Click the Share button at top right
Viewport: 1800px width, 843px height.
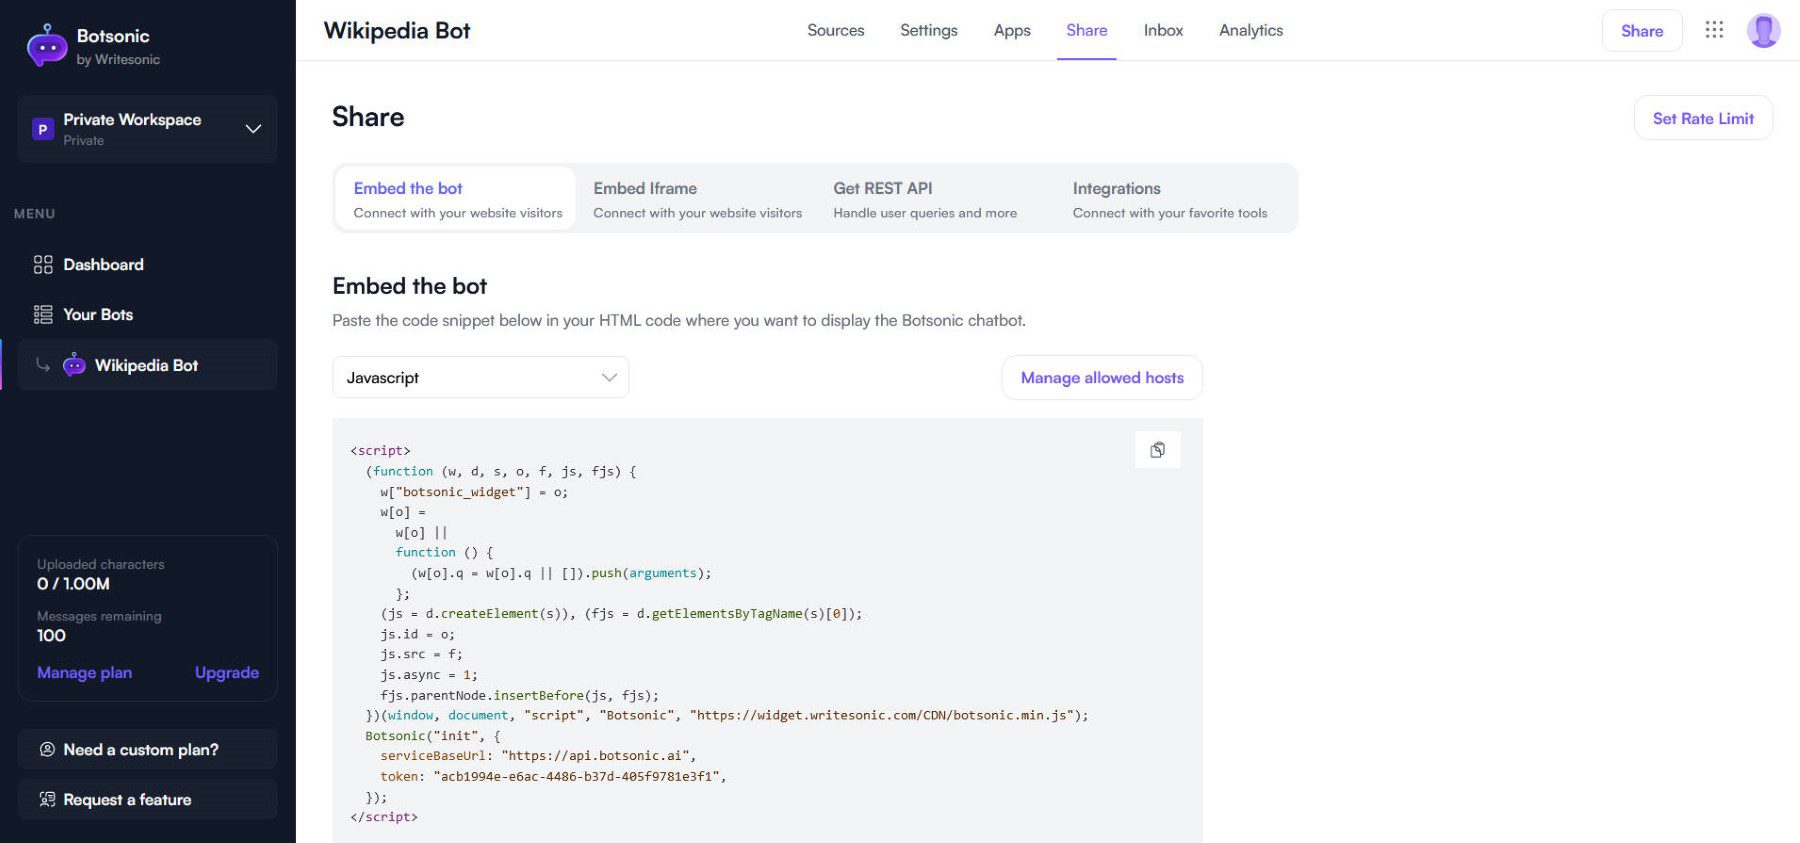[x=1642, y=30]
